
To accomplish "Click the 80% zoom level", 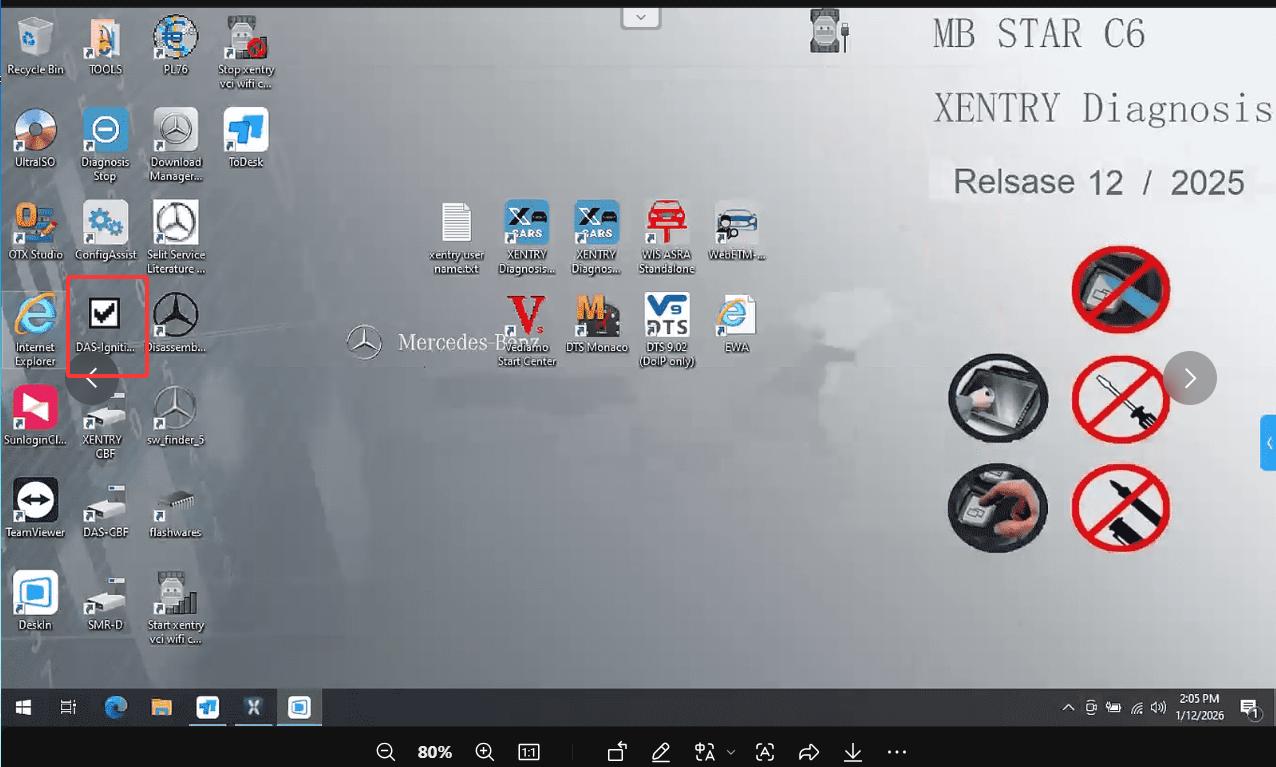I will (x=435, y=752).
